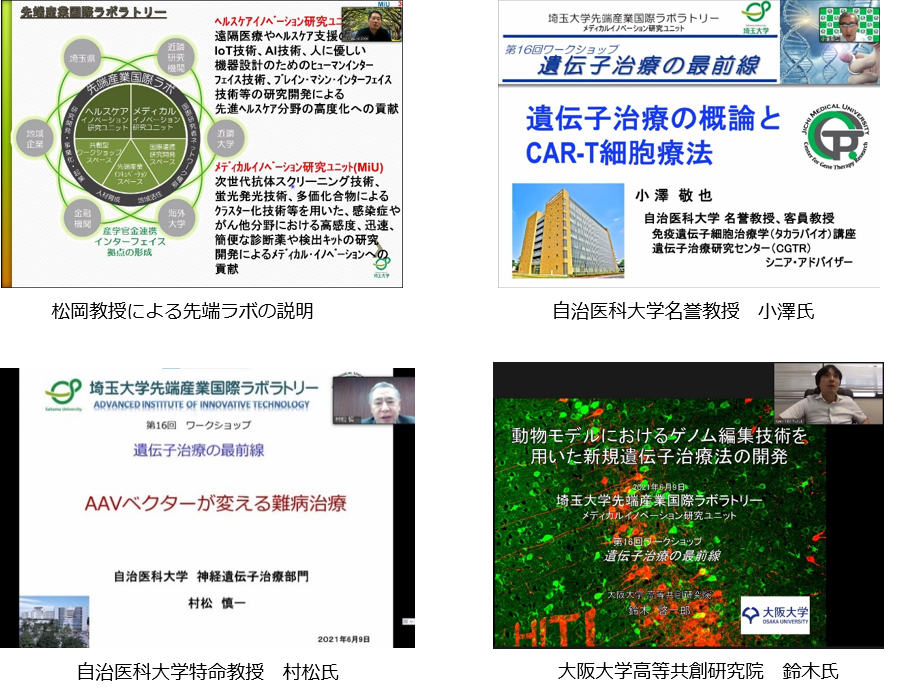Screen dimensions: 900x698
Task: Click the Jichi Medical University CGTR logo
Action: [x=836, y=137]
